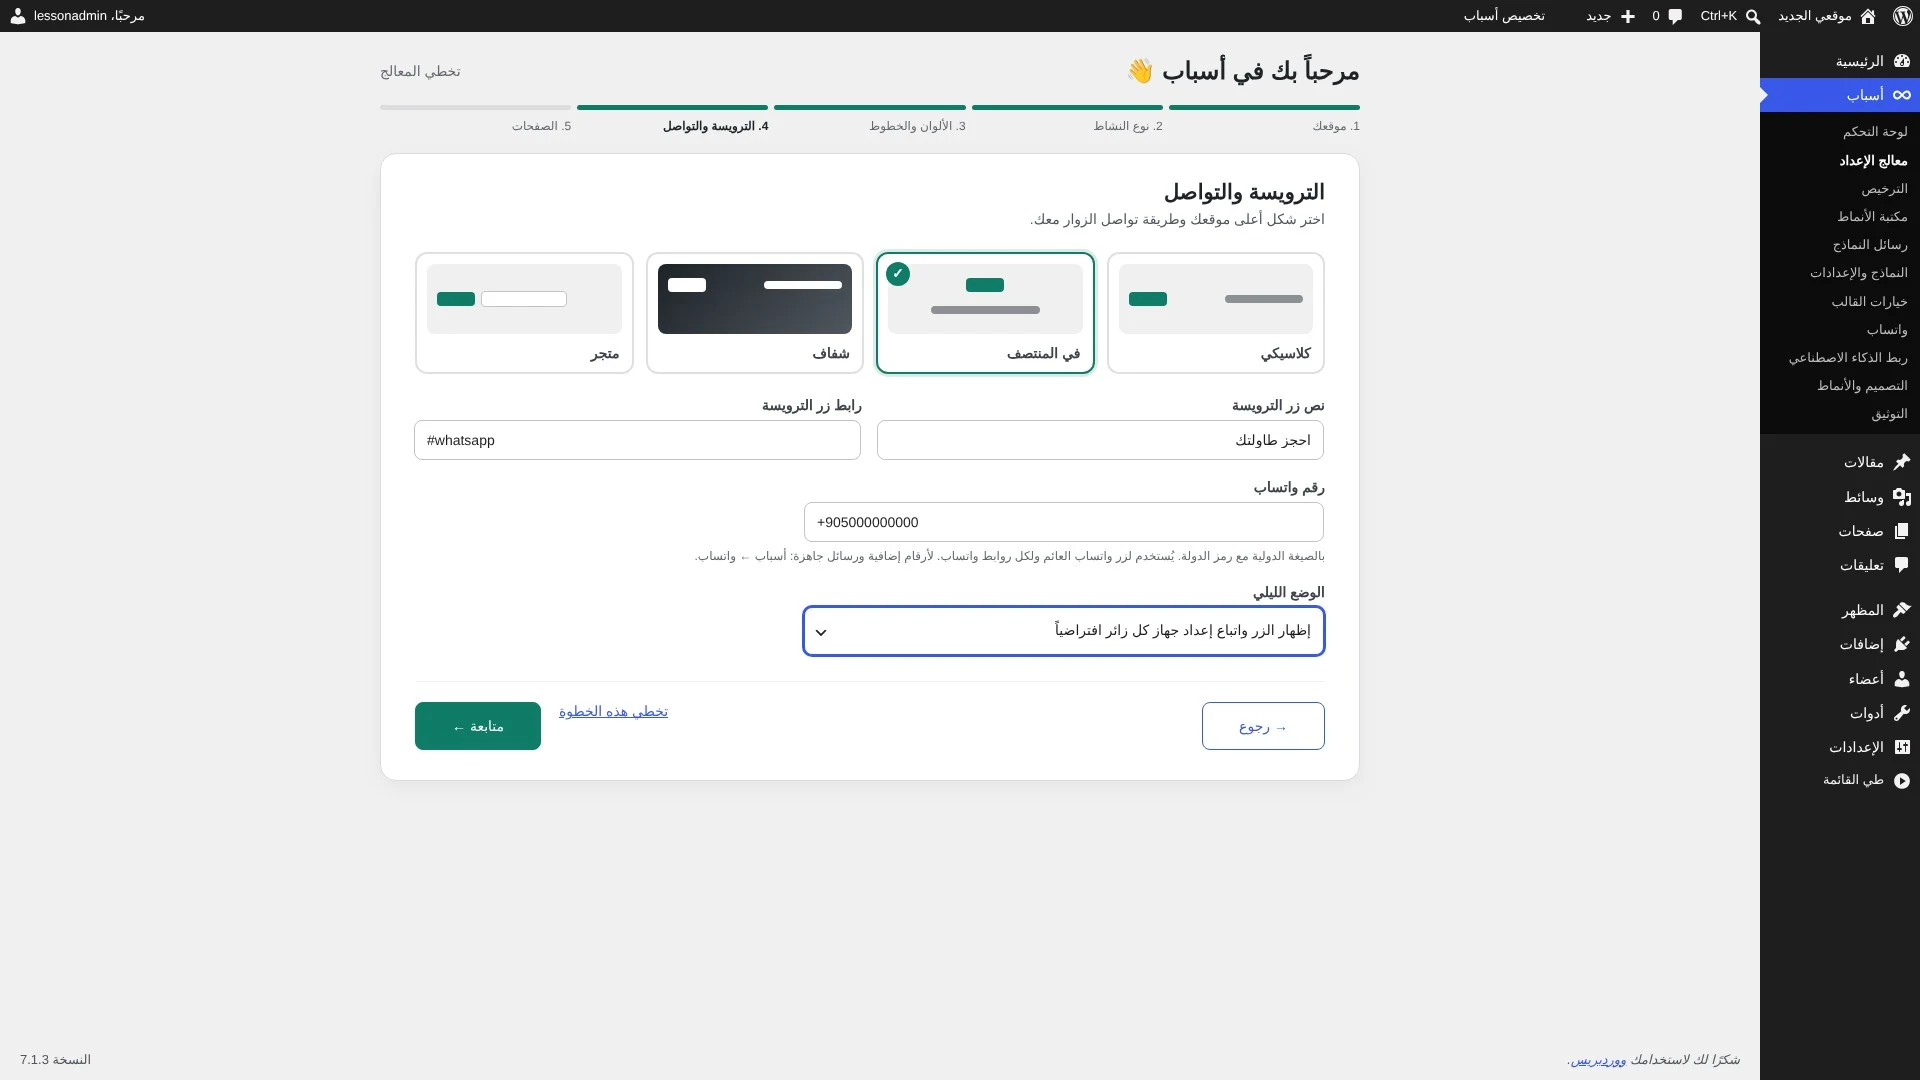Click the رجوع back button
Viewport: 1920px width, 1080px height.
click(1263, 726)
